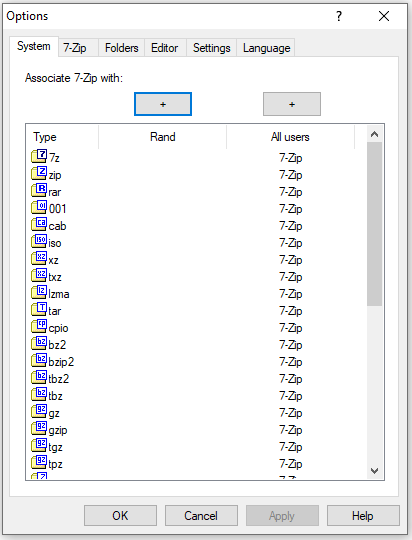Click the bz2 file type icon

39,343
